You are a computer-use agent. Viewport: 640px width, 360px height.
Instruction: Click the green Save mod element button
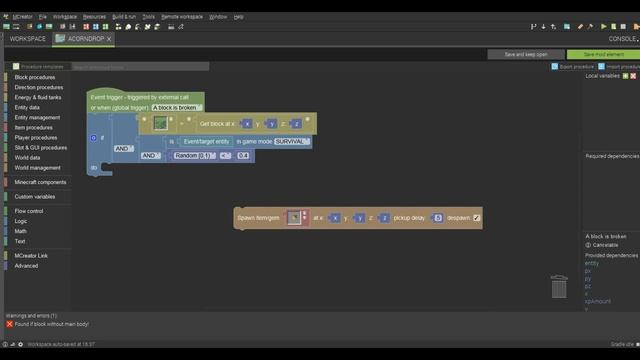603,54
